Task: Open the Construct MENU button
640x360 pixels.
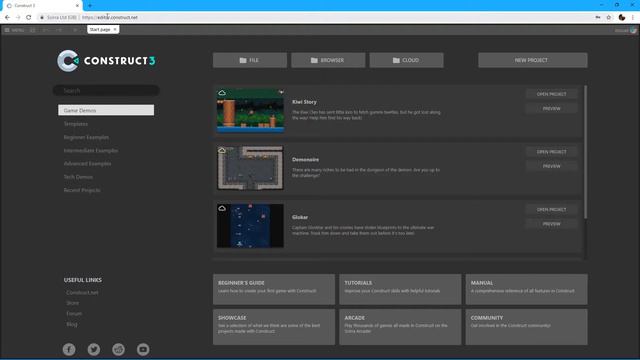Action: tap(14, 30)
